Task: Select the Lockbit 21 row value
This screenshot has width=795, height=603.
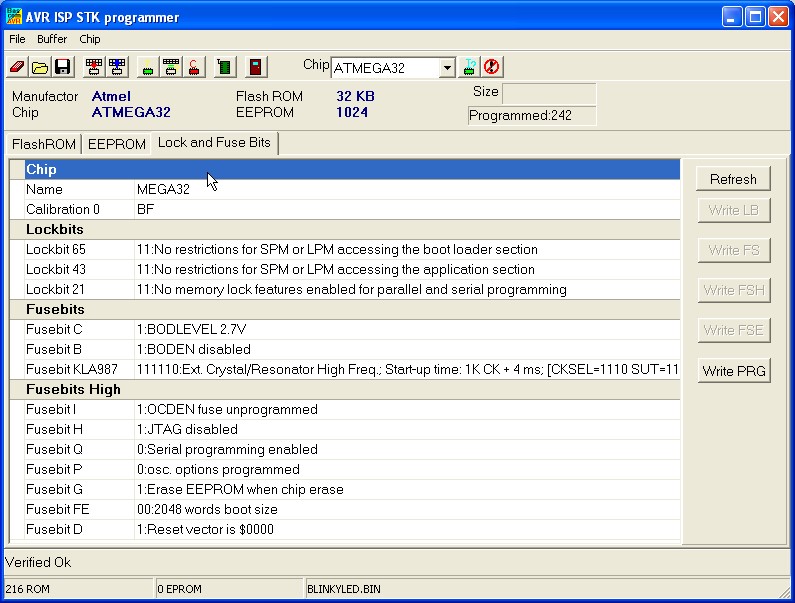Action: tap(407, 290)
